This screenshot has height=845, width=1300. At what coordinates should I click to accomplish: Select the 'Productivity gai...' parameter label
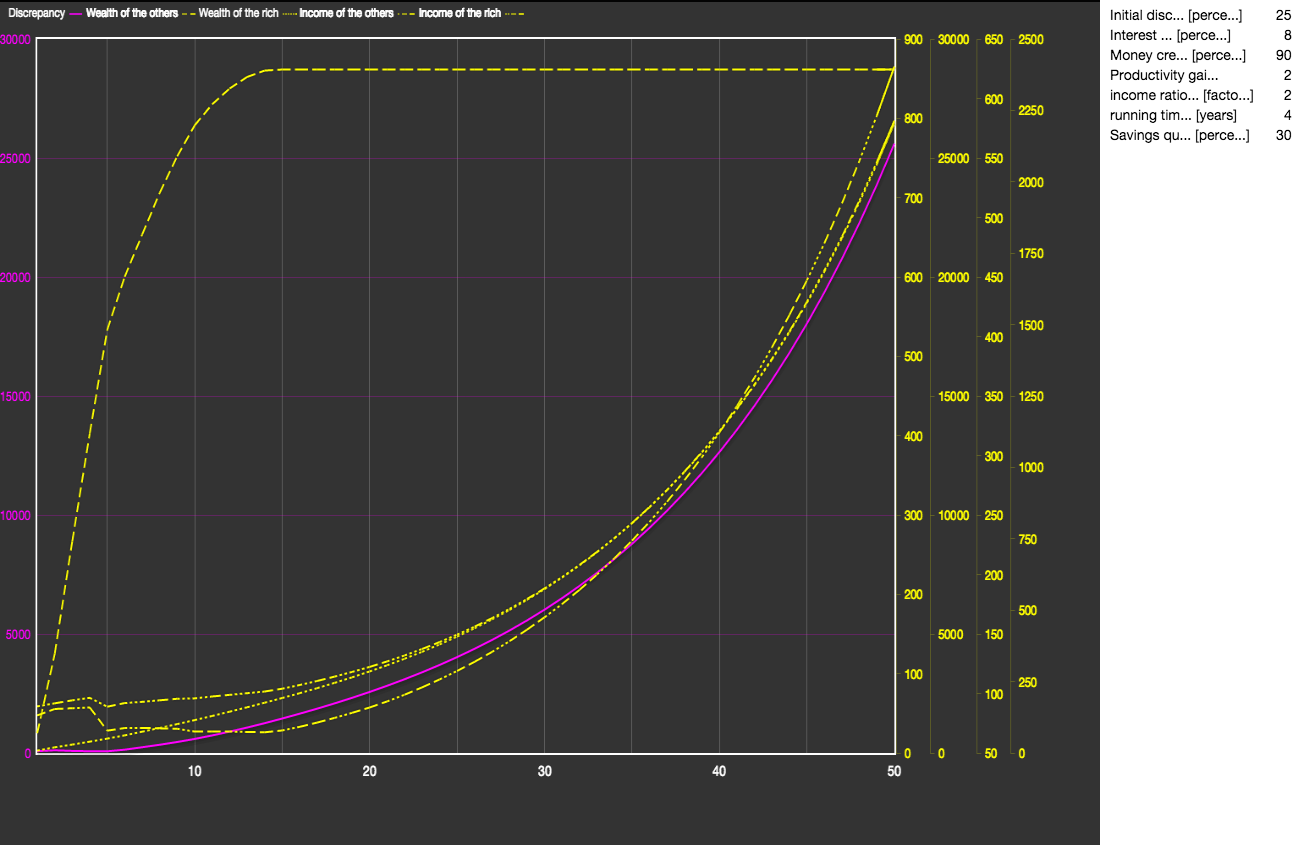point(1165,75)
